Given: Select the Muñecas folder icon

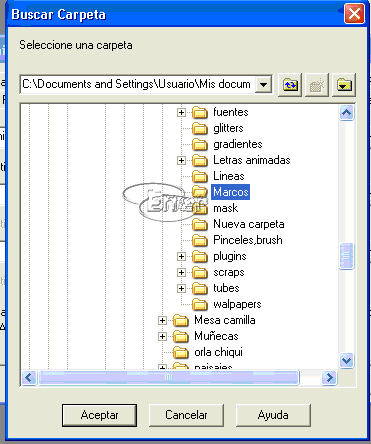Looking at the screenshot, I should pyautogui.click(x=181, y=336).
